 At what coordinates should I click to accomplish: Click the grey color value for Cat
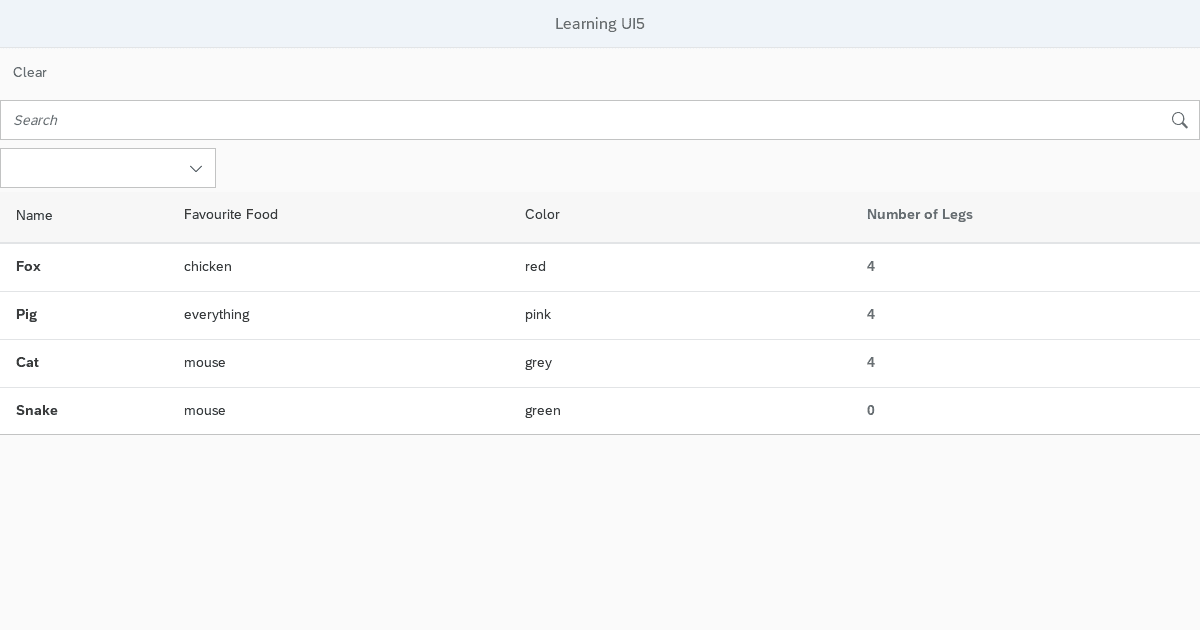point(538,362)
